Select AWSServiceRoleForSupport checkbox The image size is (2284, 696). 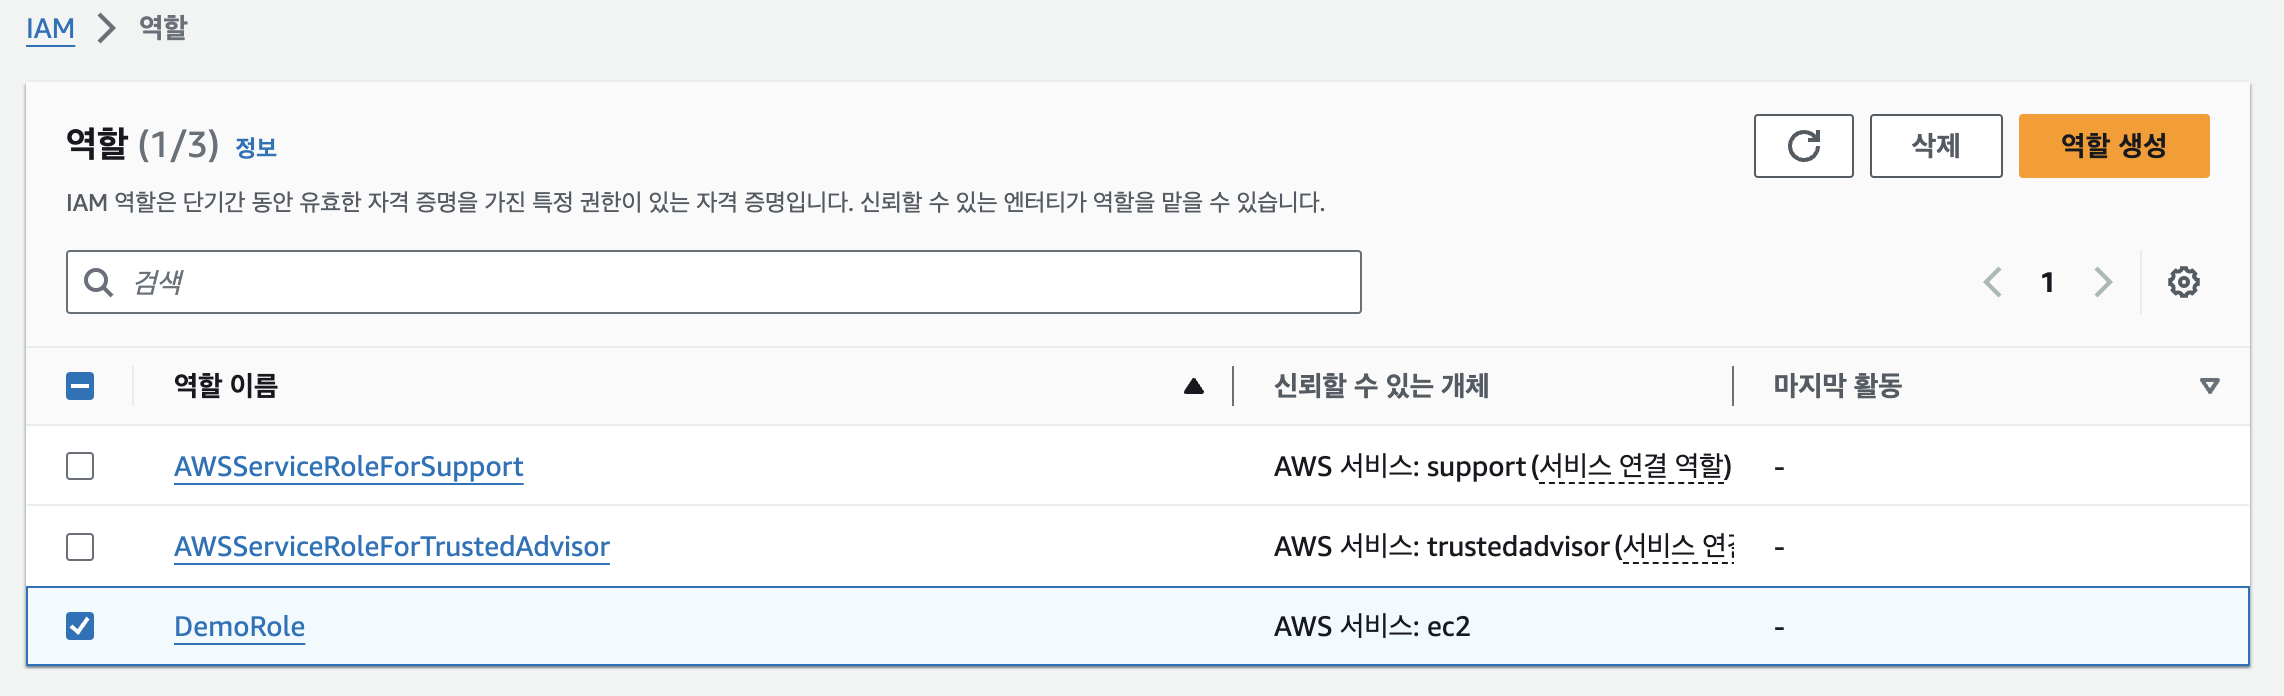80,466
